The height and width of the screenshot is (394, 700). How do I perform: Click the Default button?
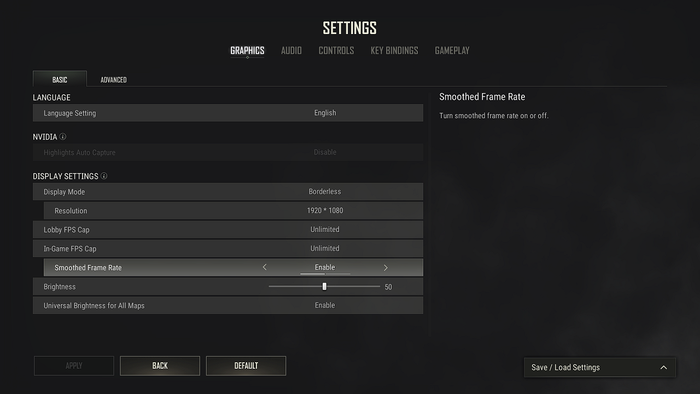coord(246,366)
